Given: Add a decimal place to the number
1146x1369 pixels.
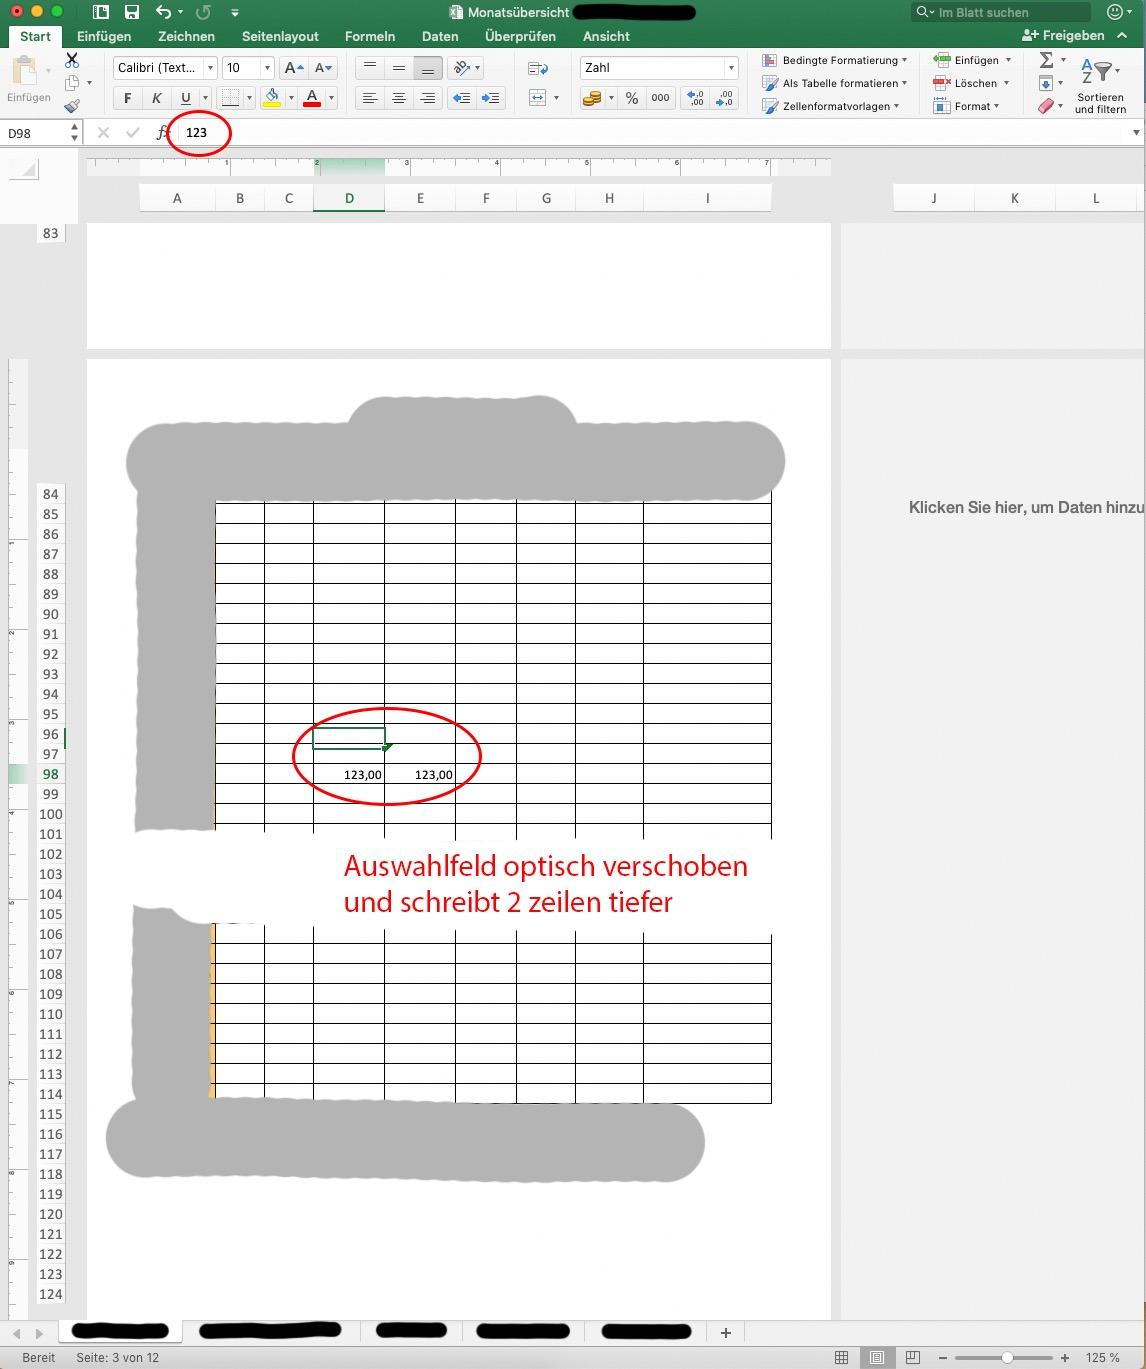Looking at the screenshot, I should tap(696, 98).
